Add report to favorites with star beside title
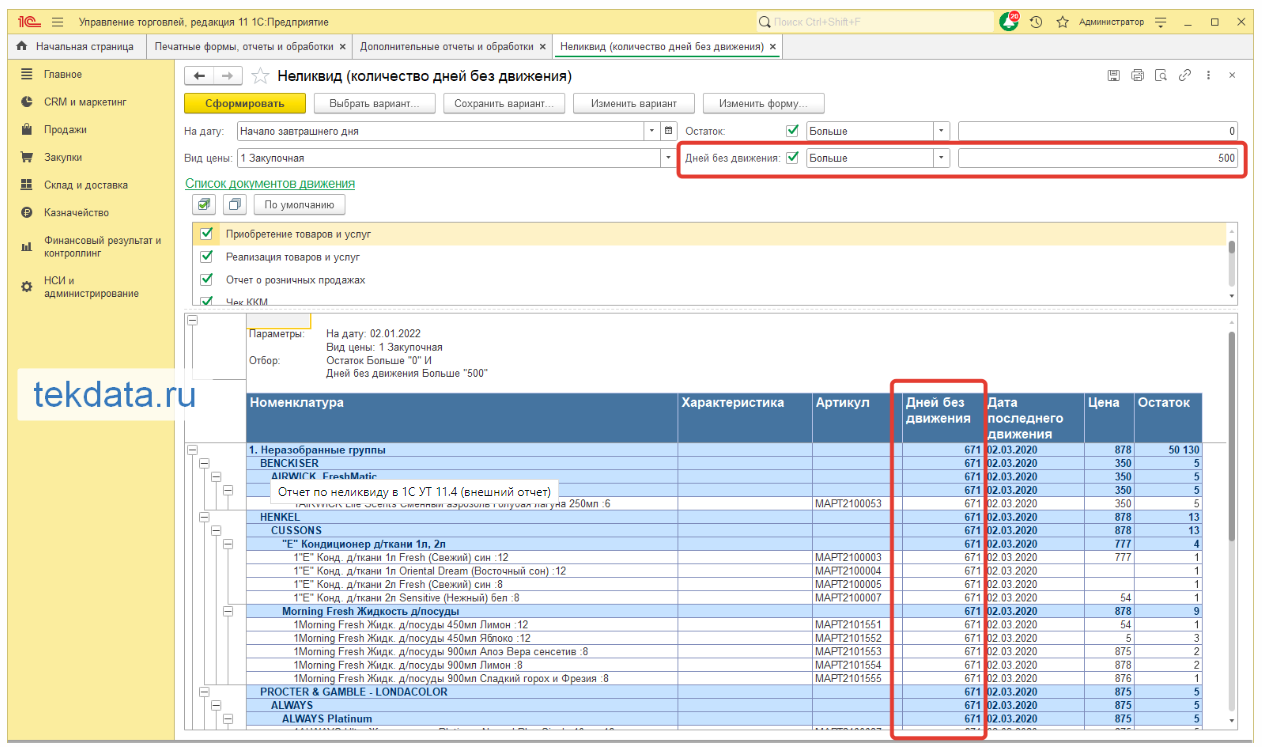1262x747 pixels. [x=260, y=76]
